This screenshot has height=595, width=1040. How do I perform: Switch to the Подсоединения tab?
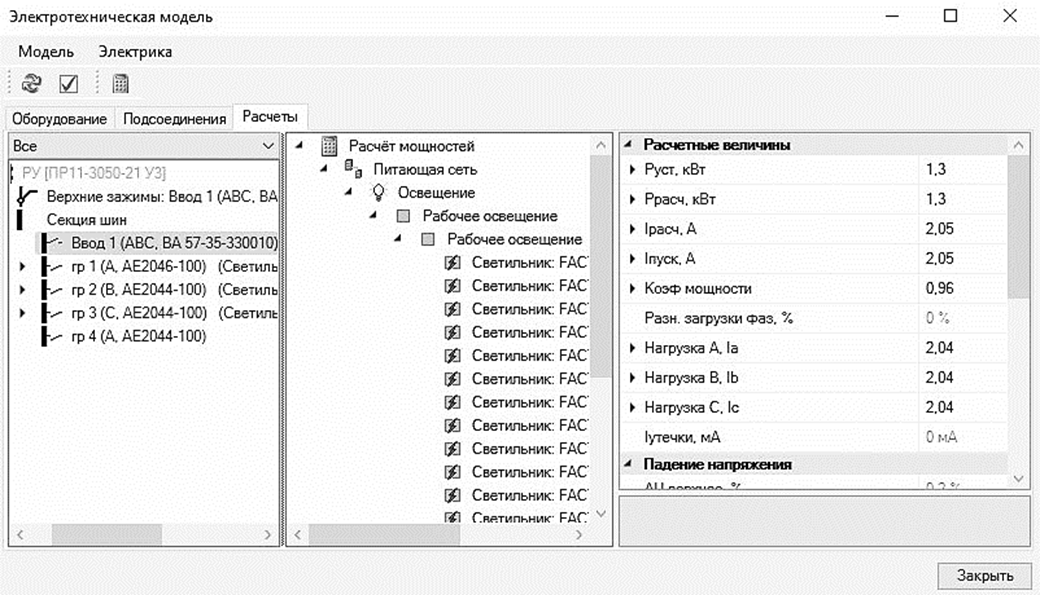pos(174,119)
